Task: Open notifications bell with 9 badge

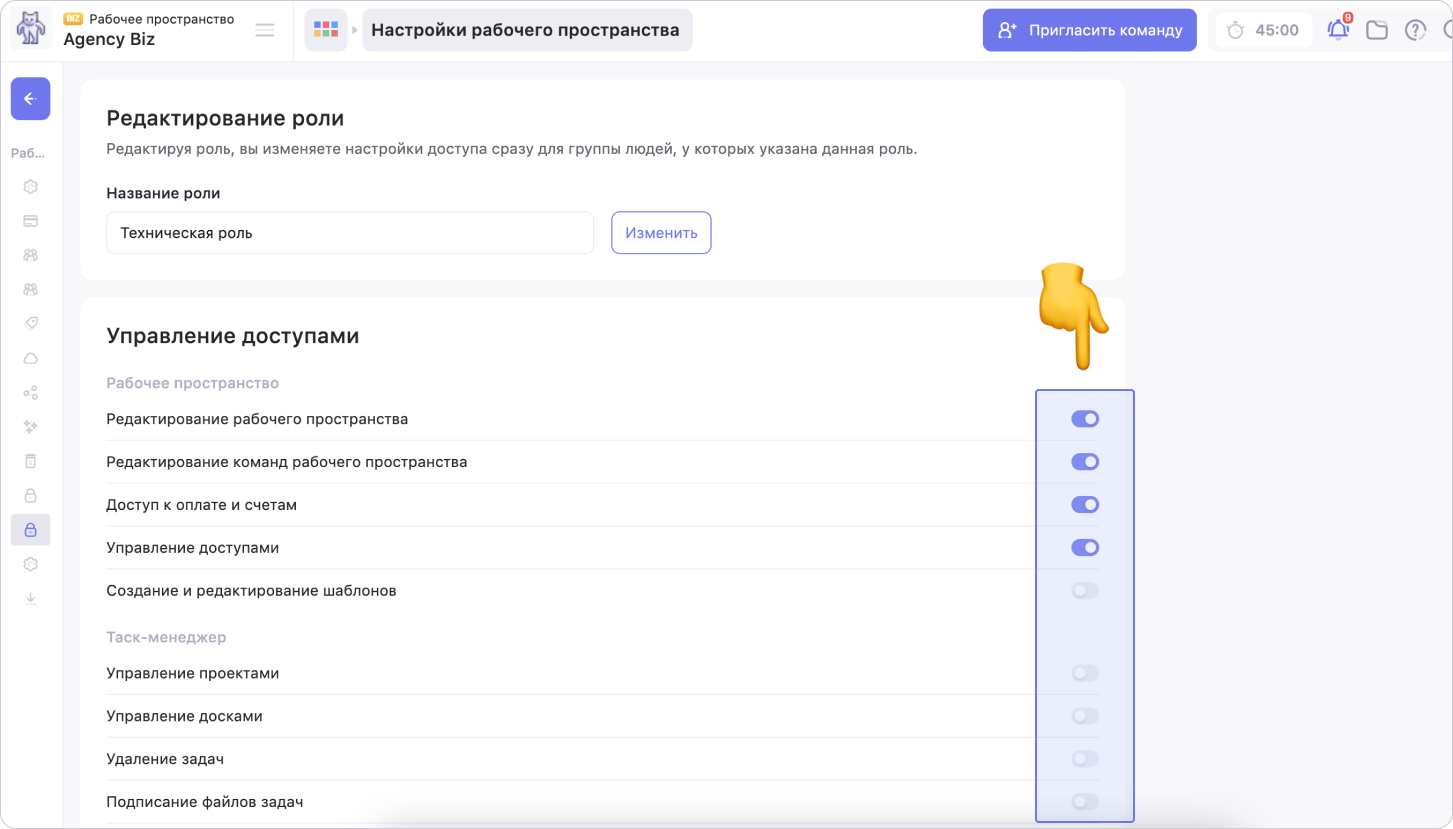Action: click(1338, 30)
